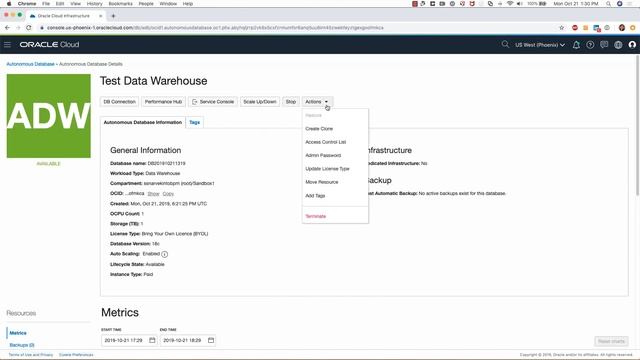The height and width of the screenshot is (360, 640).
Task: Click the Oracle Cloud Infrastructure browser tab
Action: [64, 16]
